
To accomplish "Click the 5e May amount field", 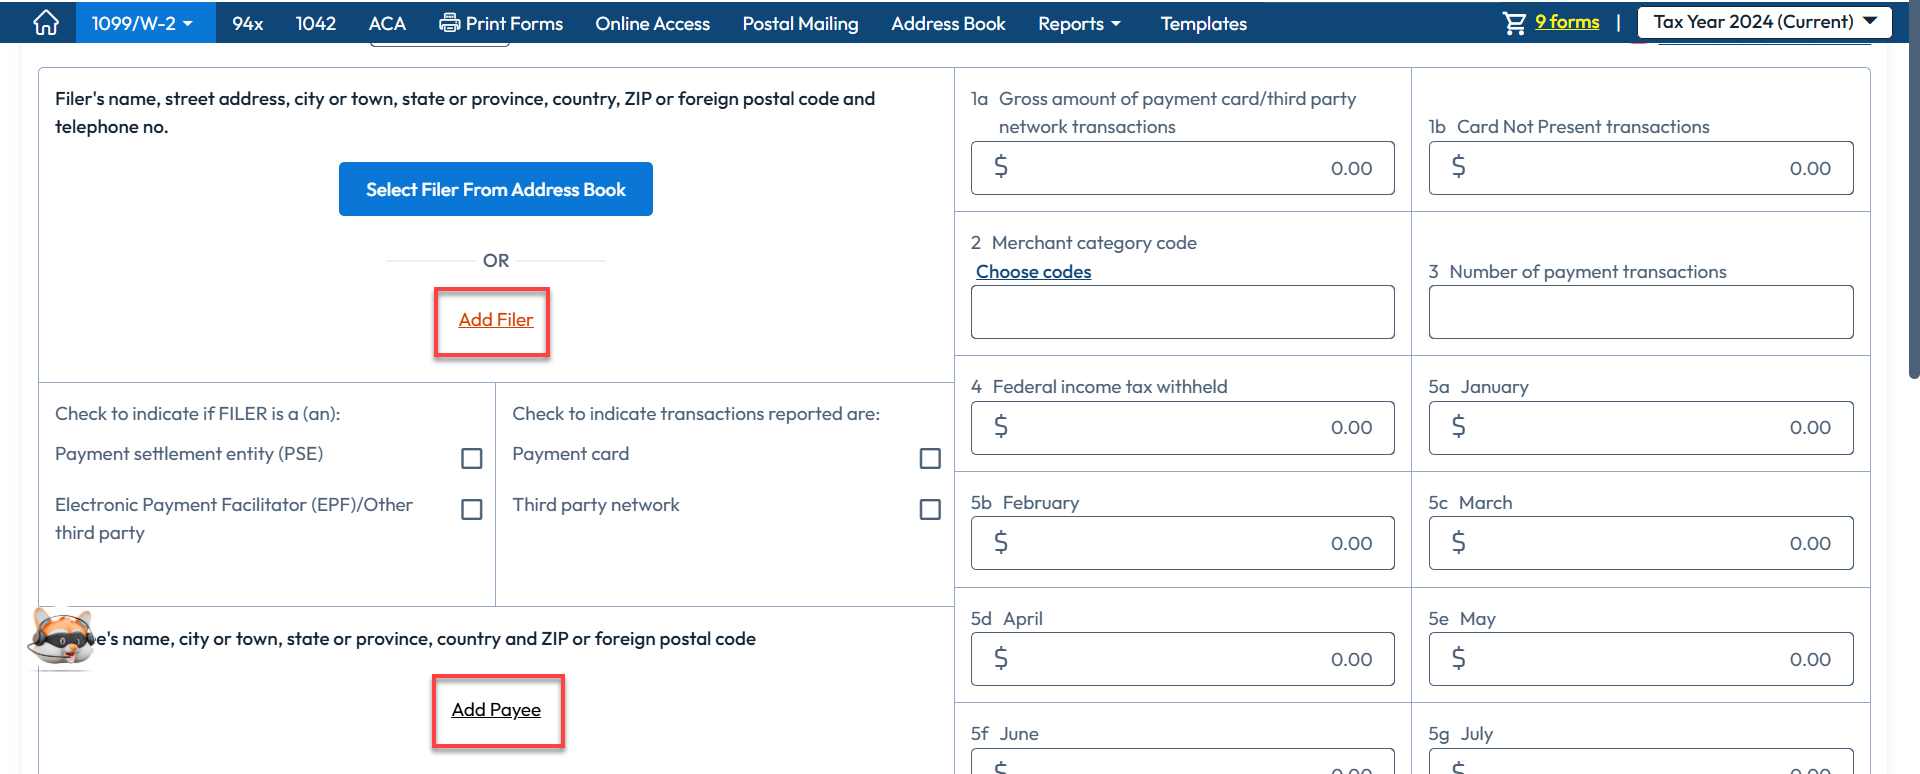I will (1641, 659).
